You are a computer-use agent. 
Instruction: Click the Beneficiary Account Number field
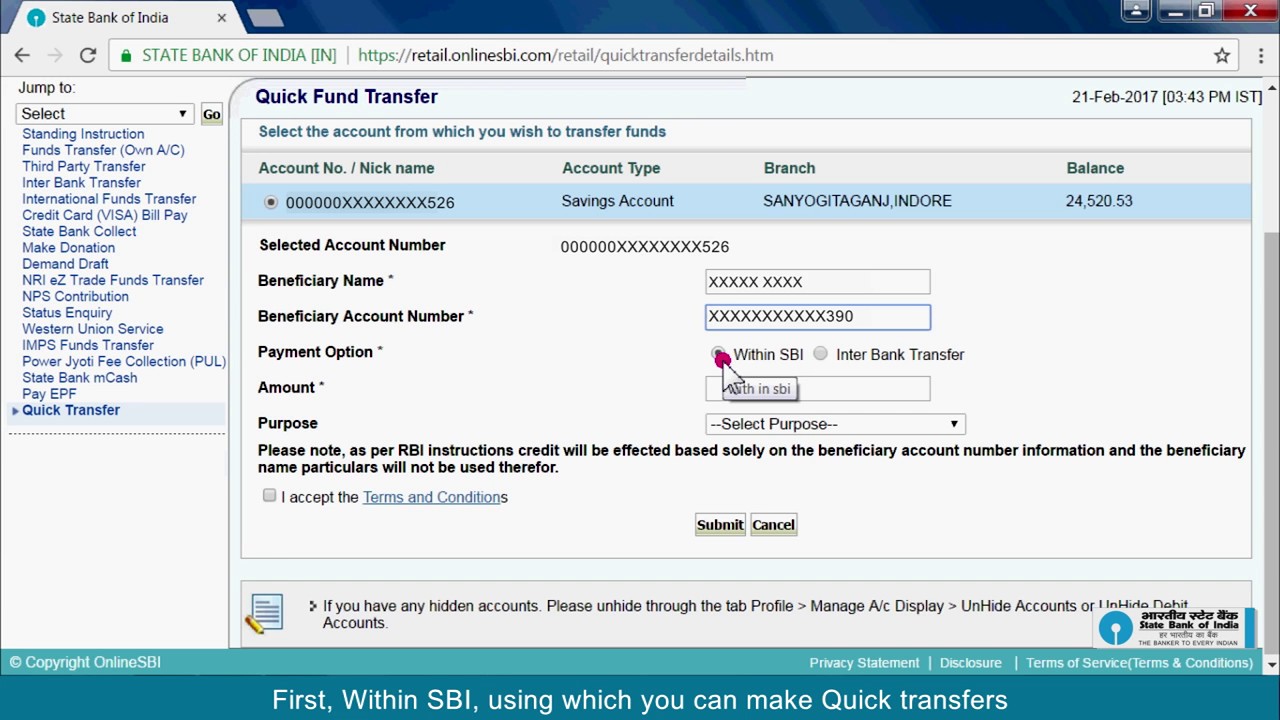click(x=817, y=317)
